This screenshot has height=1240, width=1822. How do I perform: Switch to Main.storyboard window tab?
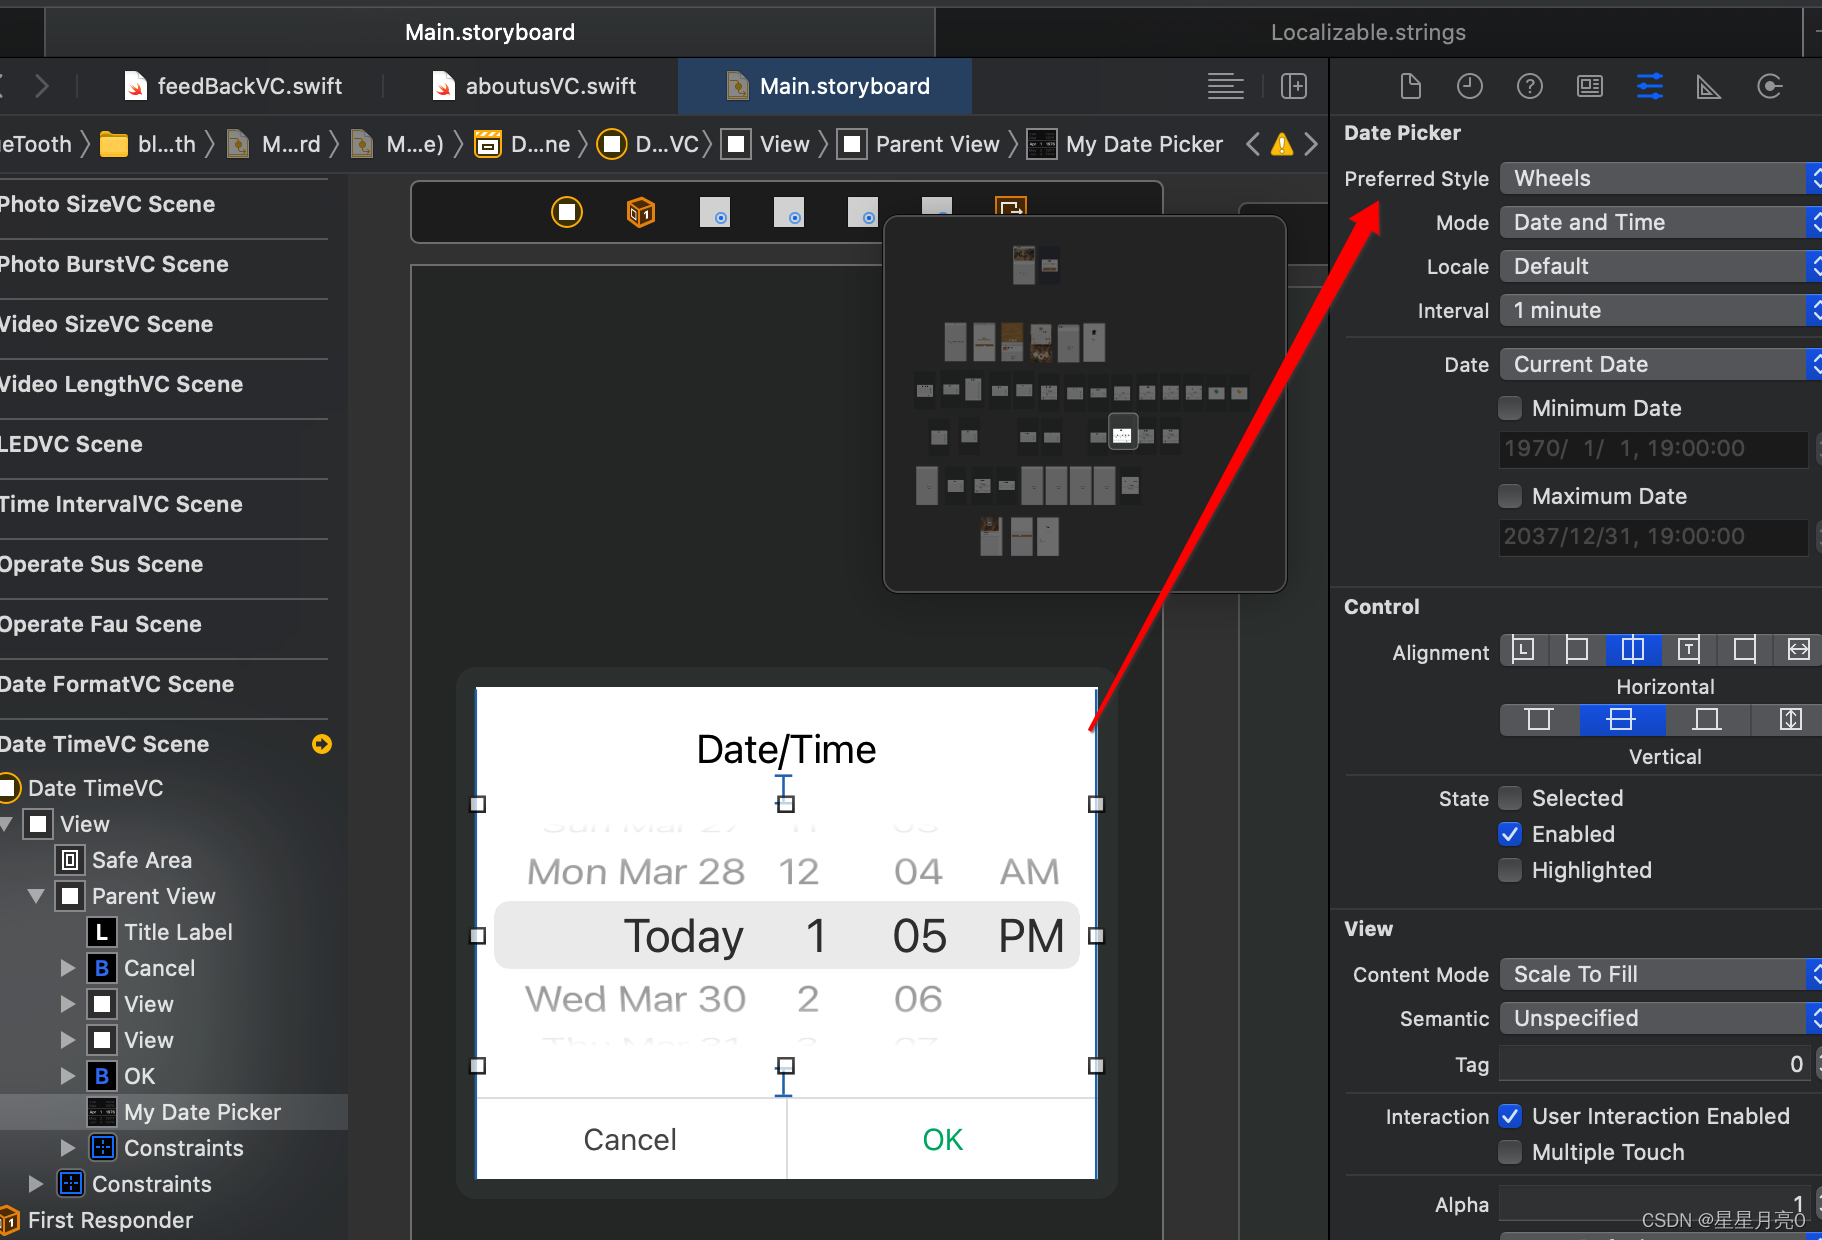coord(490,32)
